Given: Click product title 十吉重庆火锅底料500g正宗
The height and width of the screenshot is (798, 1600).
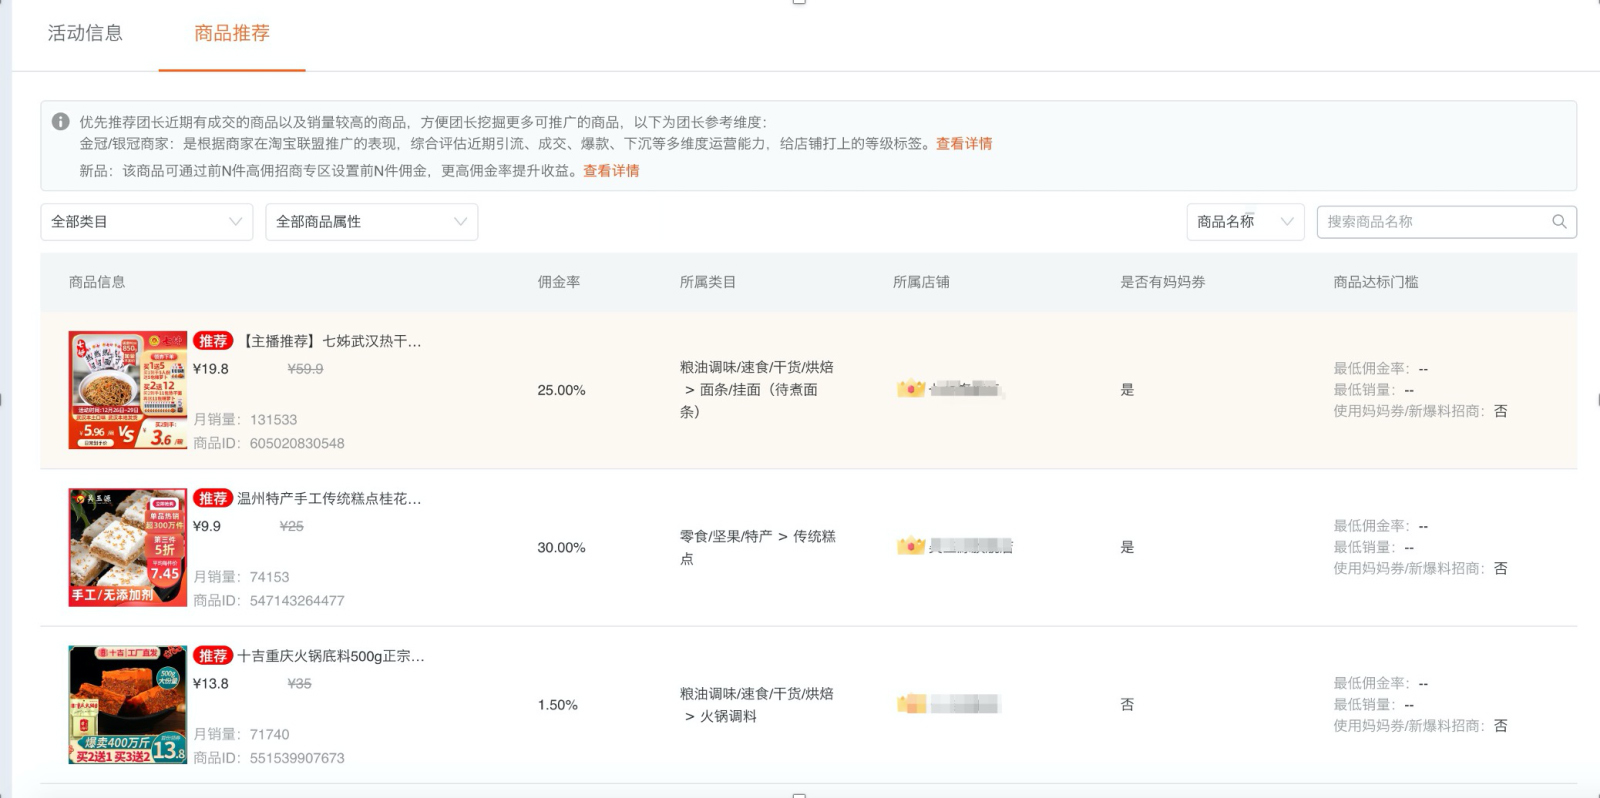Looking at the screenshot, I should pos(331,656).
